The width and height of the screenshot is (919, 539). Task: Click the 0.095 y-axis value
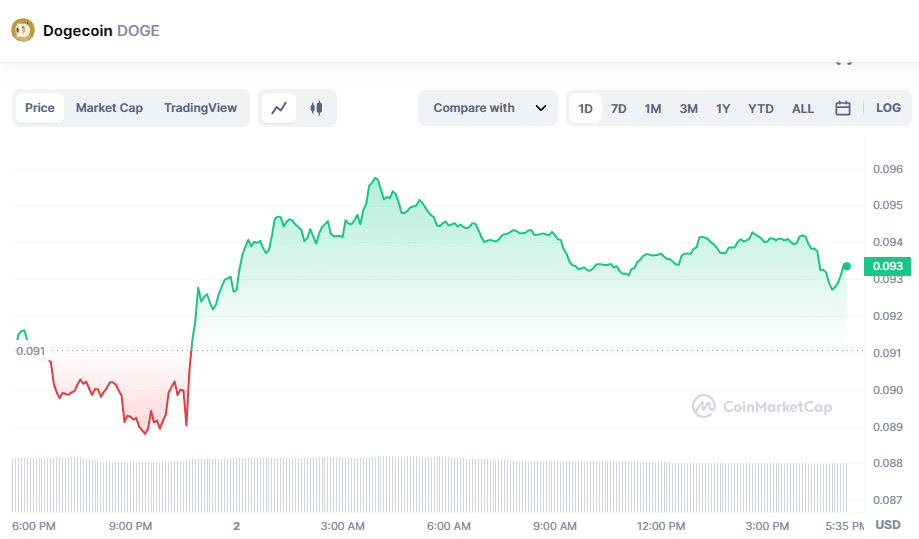coord(887,205)
